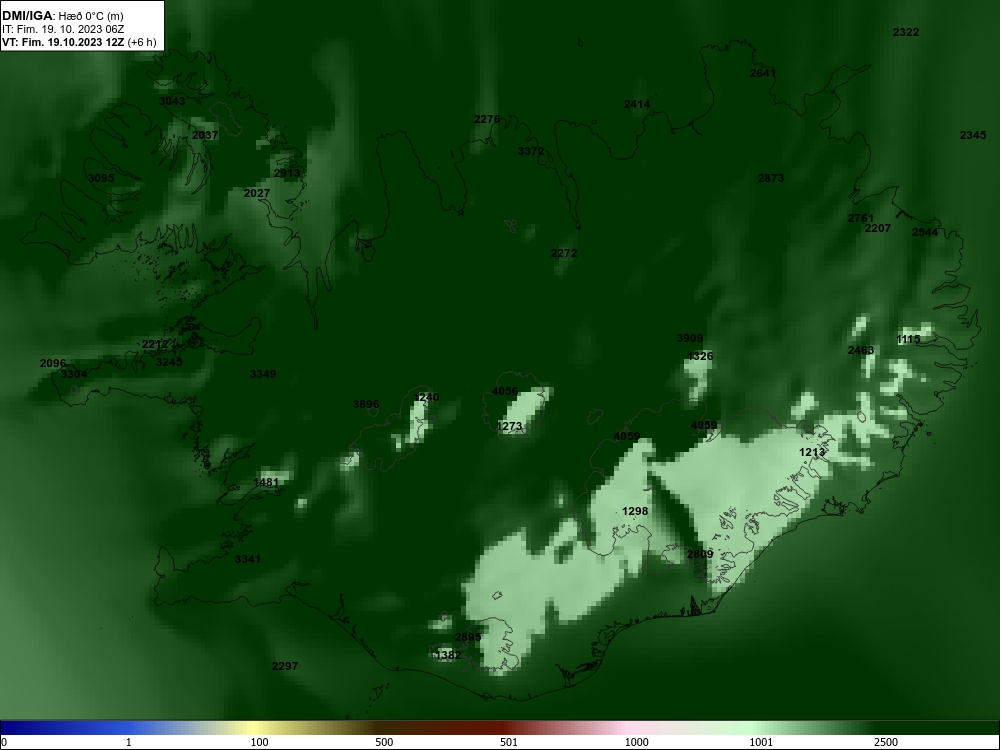
Task: Click the legend label 501
Action: point(509,742)
